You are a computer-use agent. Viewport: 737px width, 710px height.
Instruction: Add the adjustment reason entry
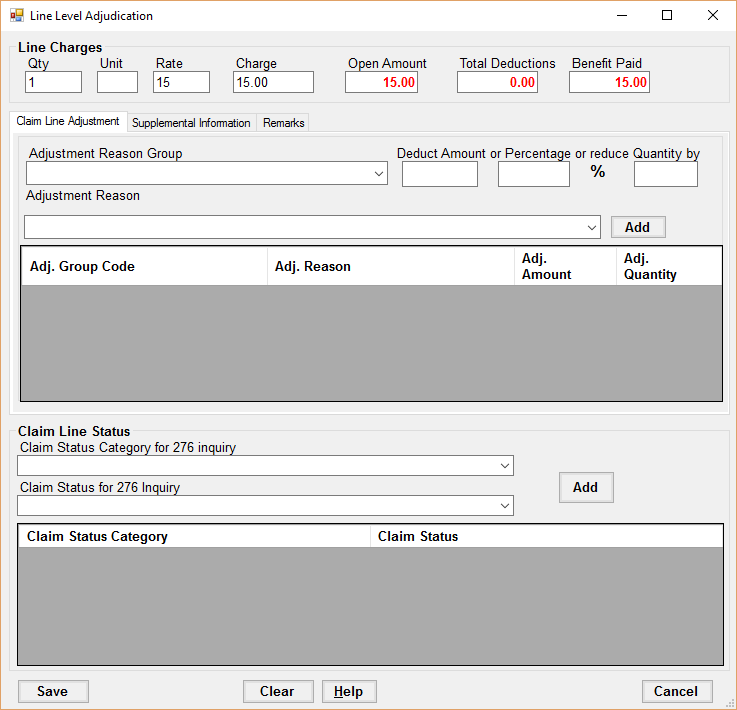637,227
